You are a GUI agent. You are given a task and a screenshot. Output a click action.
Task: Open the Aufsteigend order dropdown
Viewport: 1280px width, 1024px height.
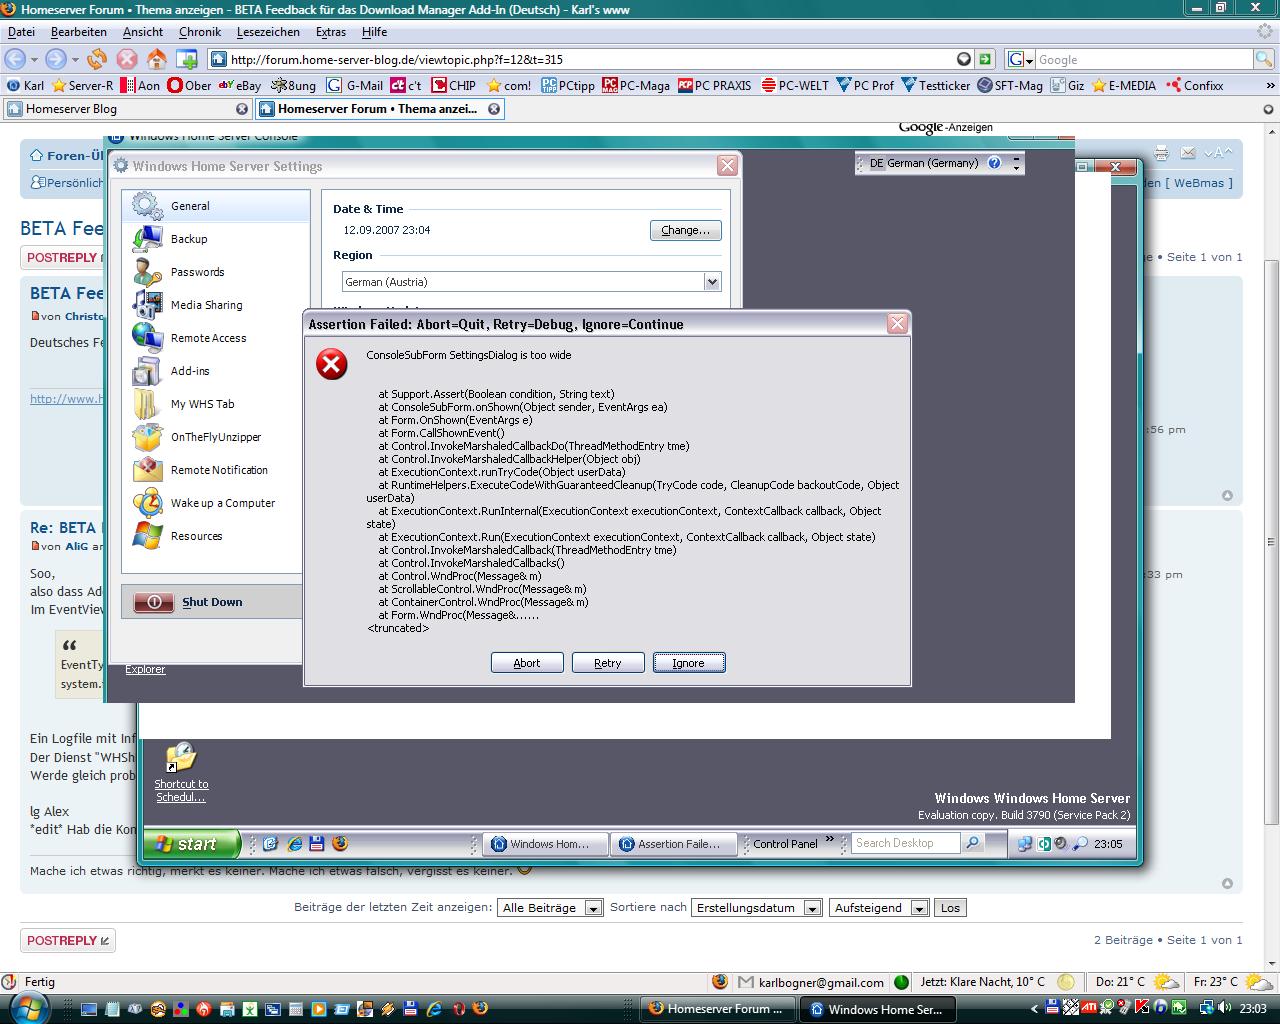point(921,908)
